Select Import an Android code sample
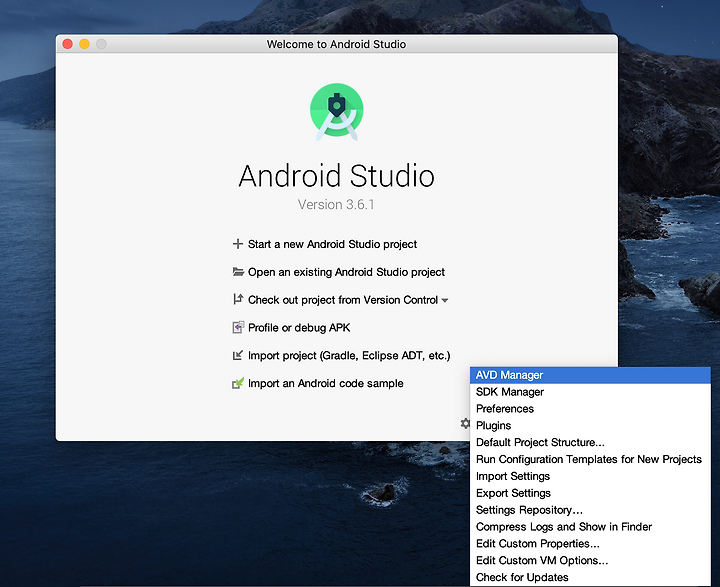720x587 pixels. [x=326, y=383]
